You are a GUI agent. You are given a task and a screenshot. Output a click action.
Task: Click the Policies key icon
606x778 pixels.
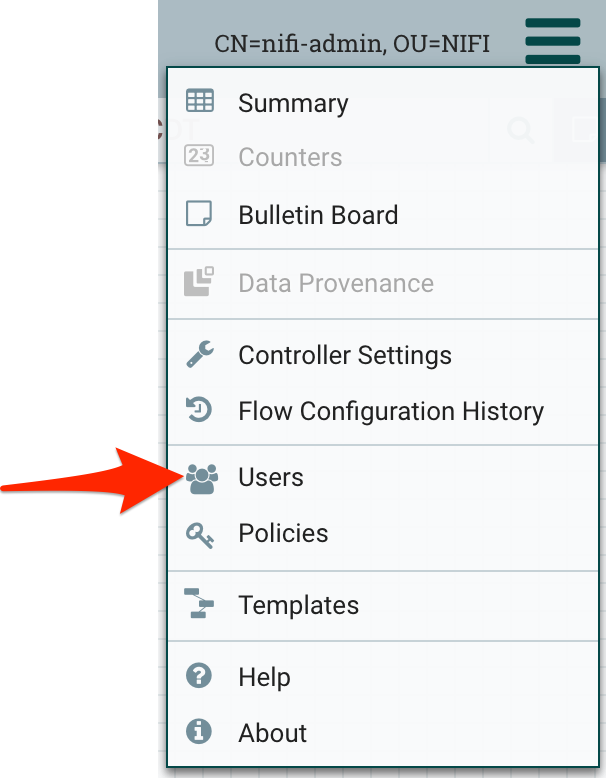200,534
